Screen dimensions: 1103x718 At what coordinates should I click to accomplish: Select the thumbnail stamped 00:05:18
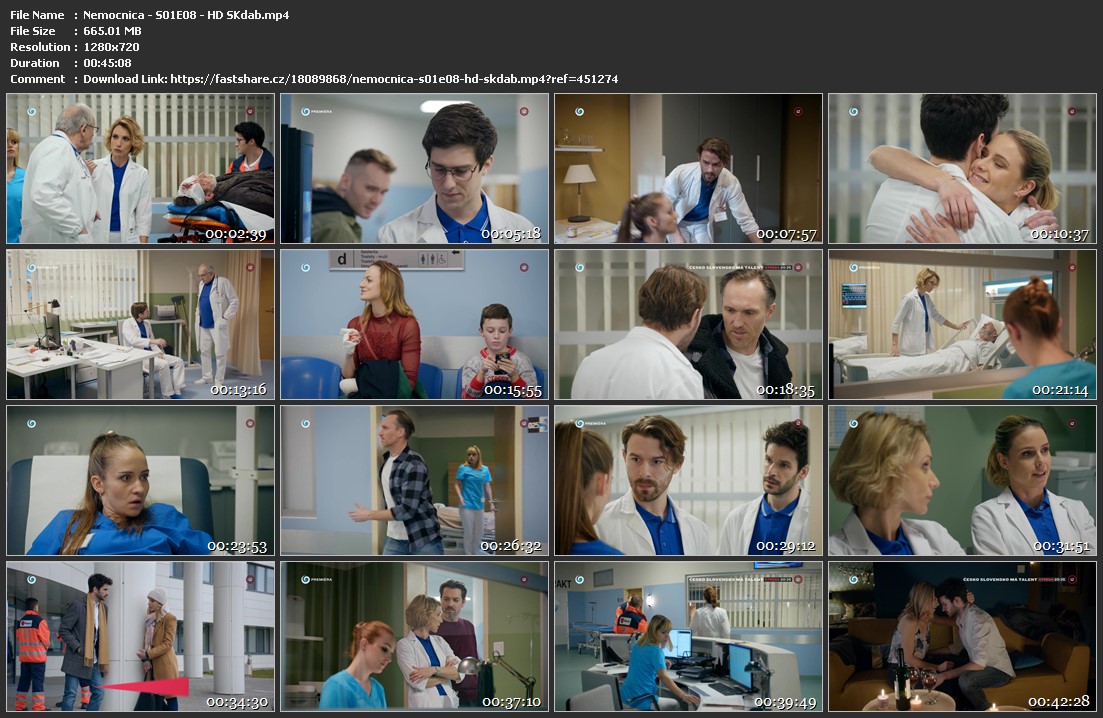pyautogui.click(x=414, y=169)
